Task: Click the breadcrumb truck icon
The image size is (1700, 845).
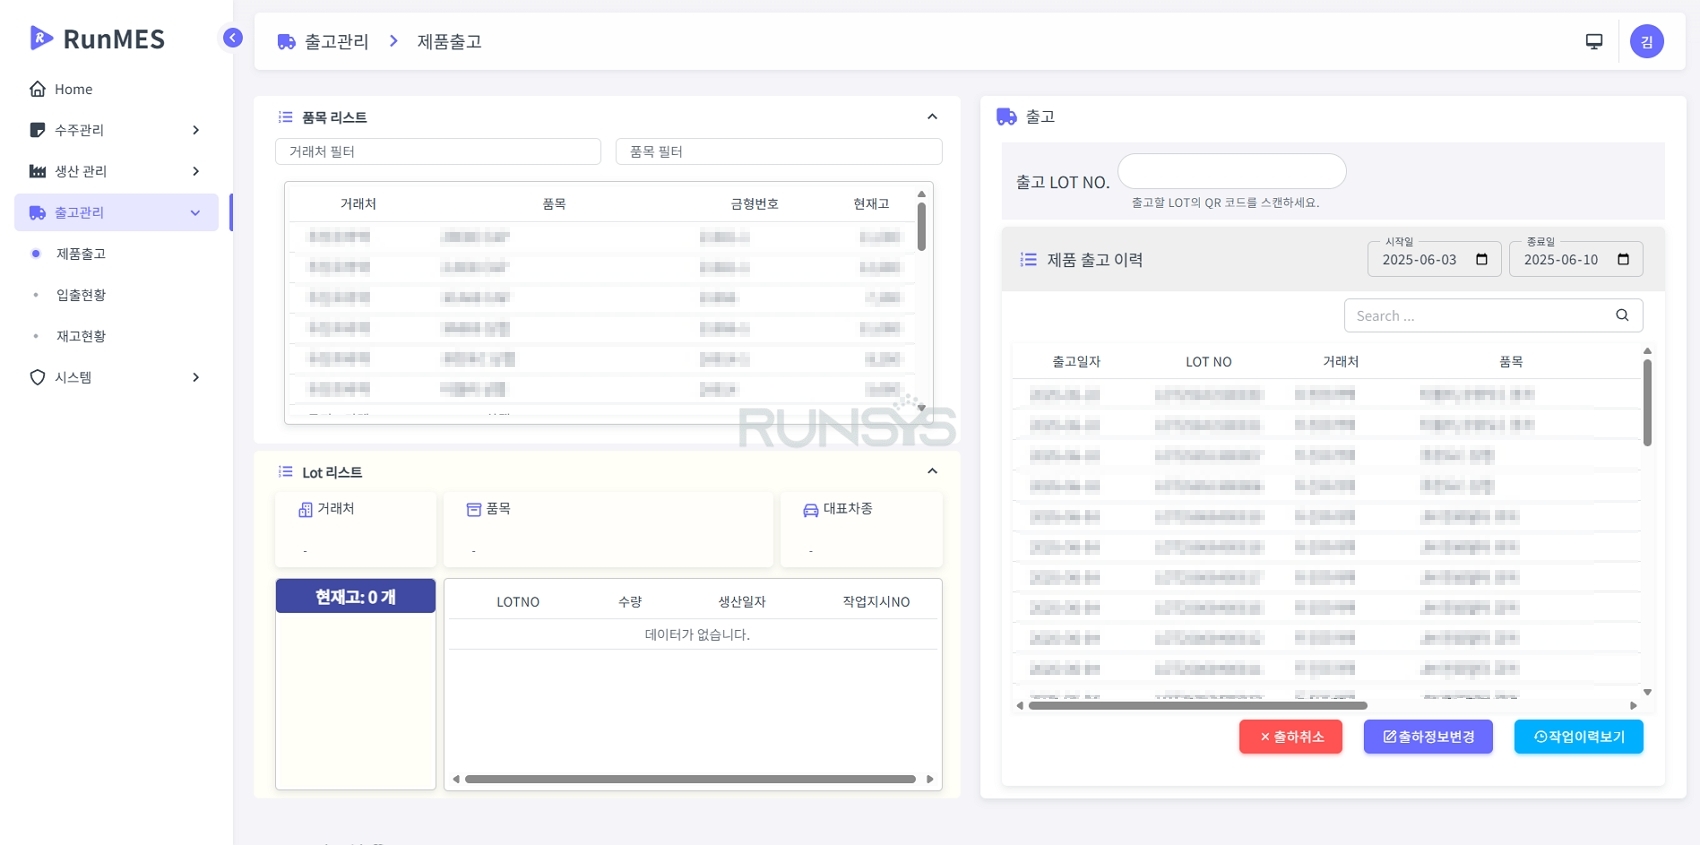Action: 286,42
